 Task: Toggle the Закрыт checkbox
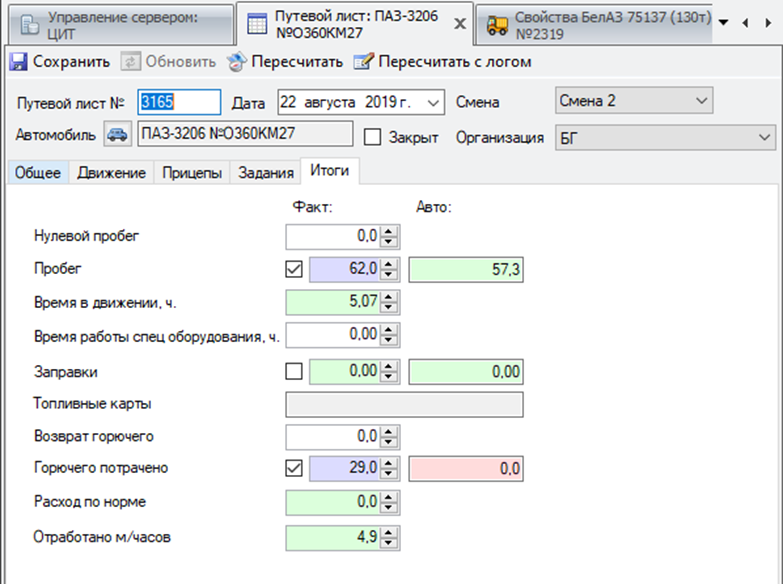372,137
